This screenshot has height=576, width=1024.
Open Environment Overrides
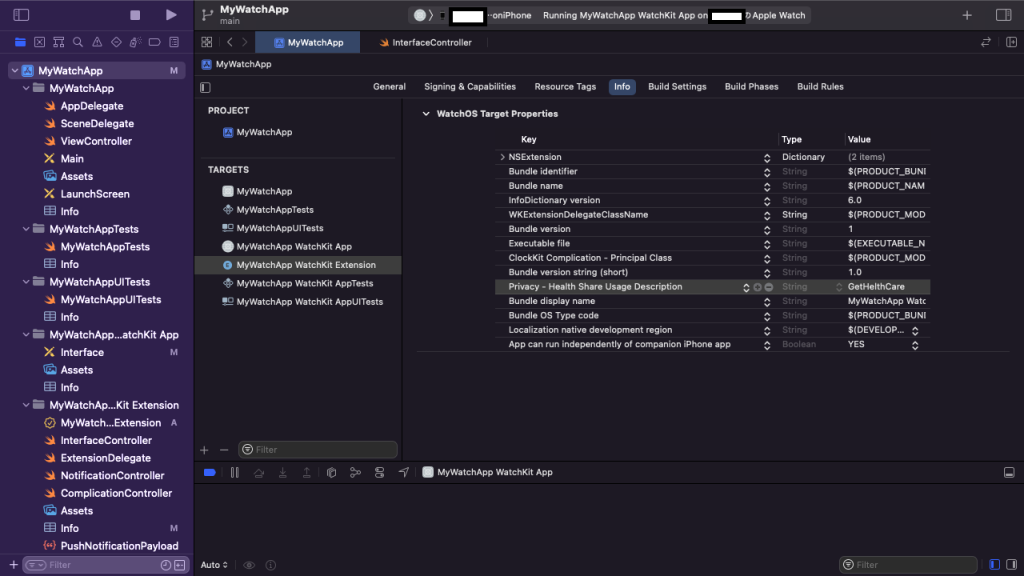[379, 472]
